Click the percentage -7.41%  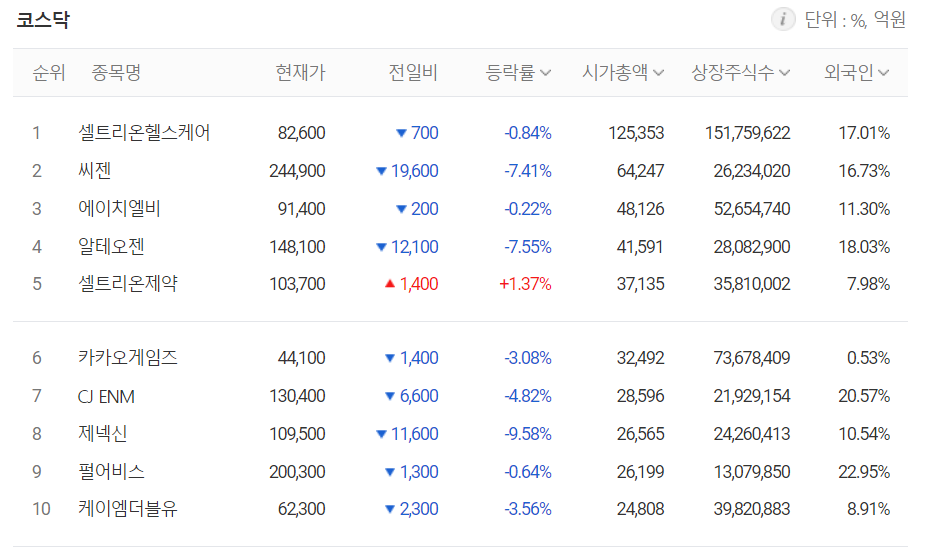(528, 171)
